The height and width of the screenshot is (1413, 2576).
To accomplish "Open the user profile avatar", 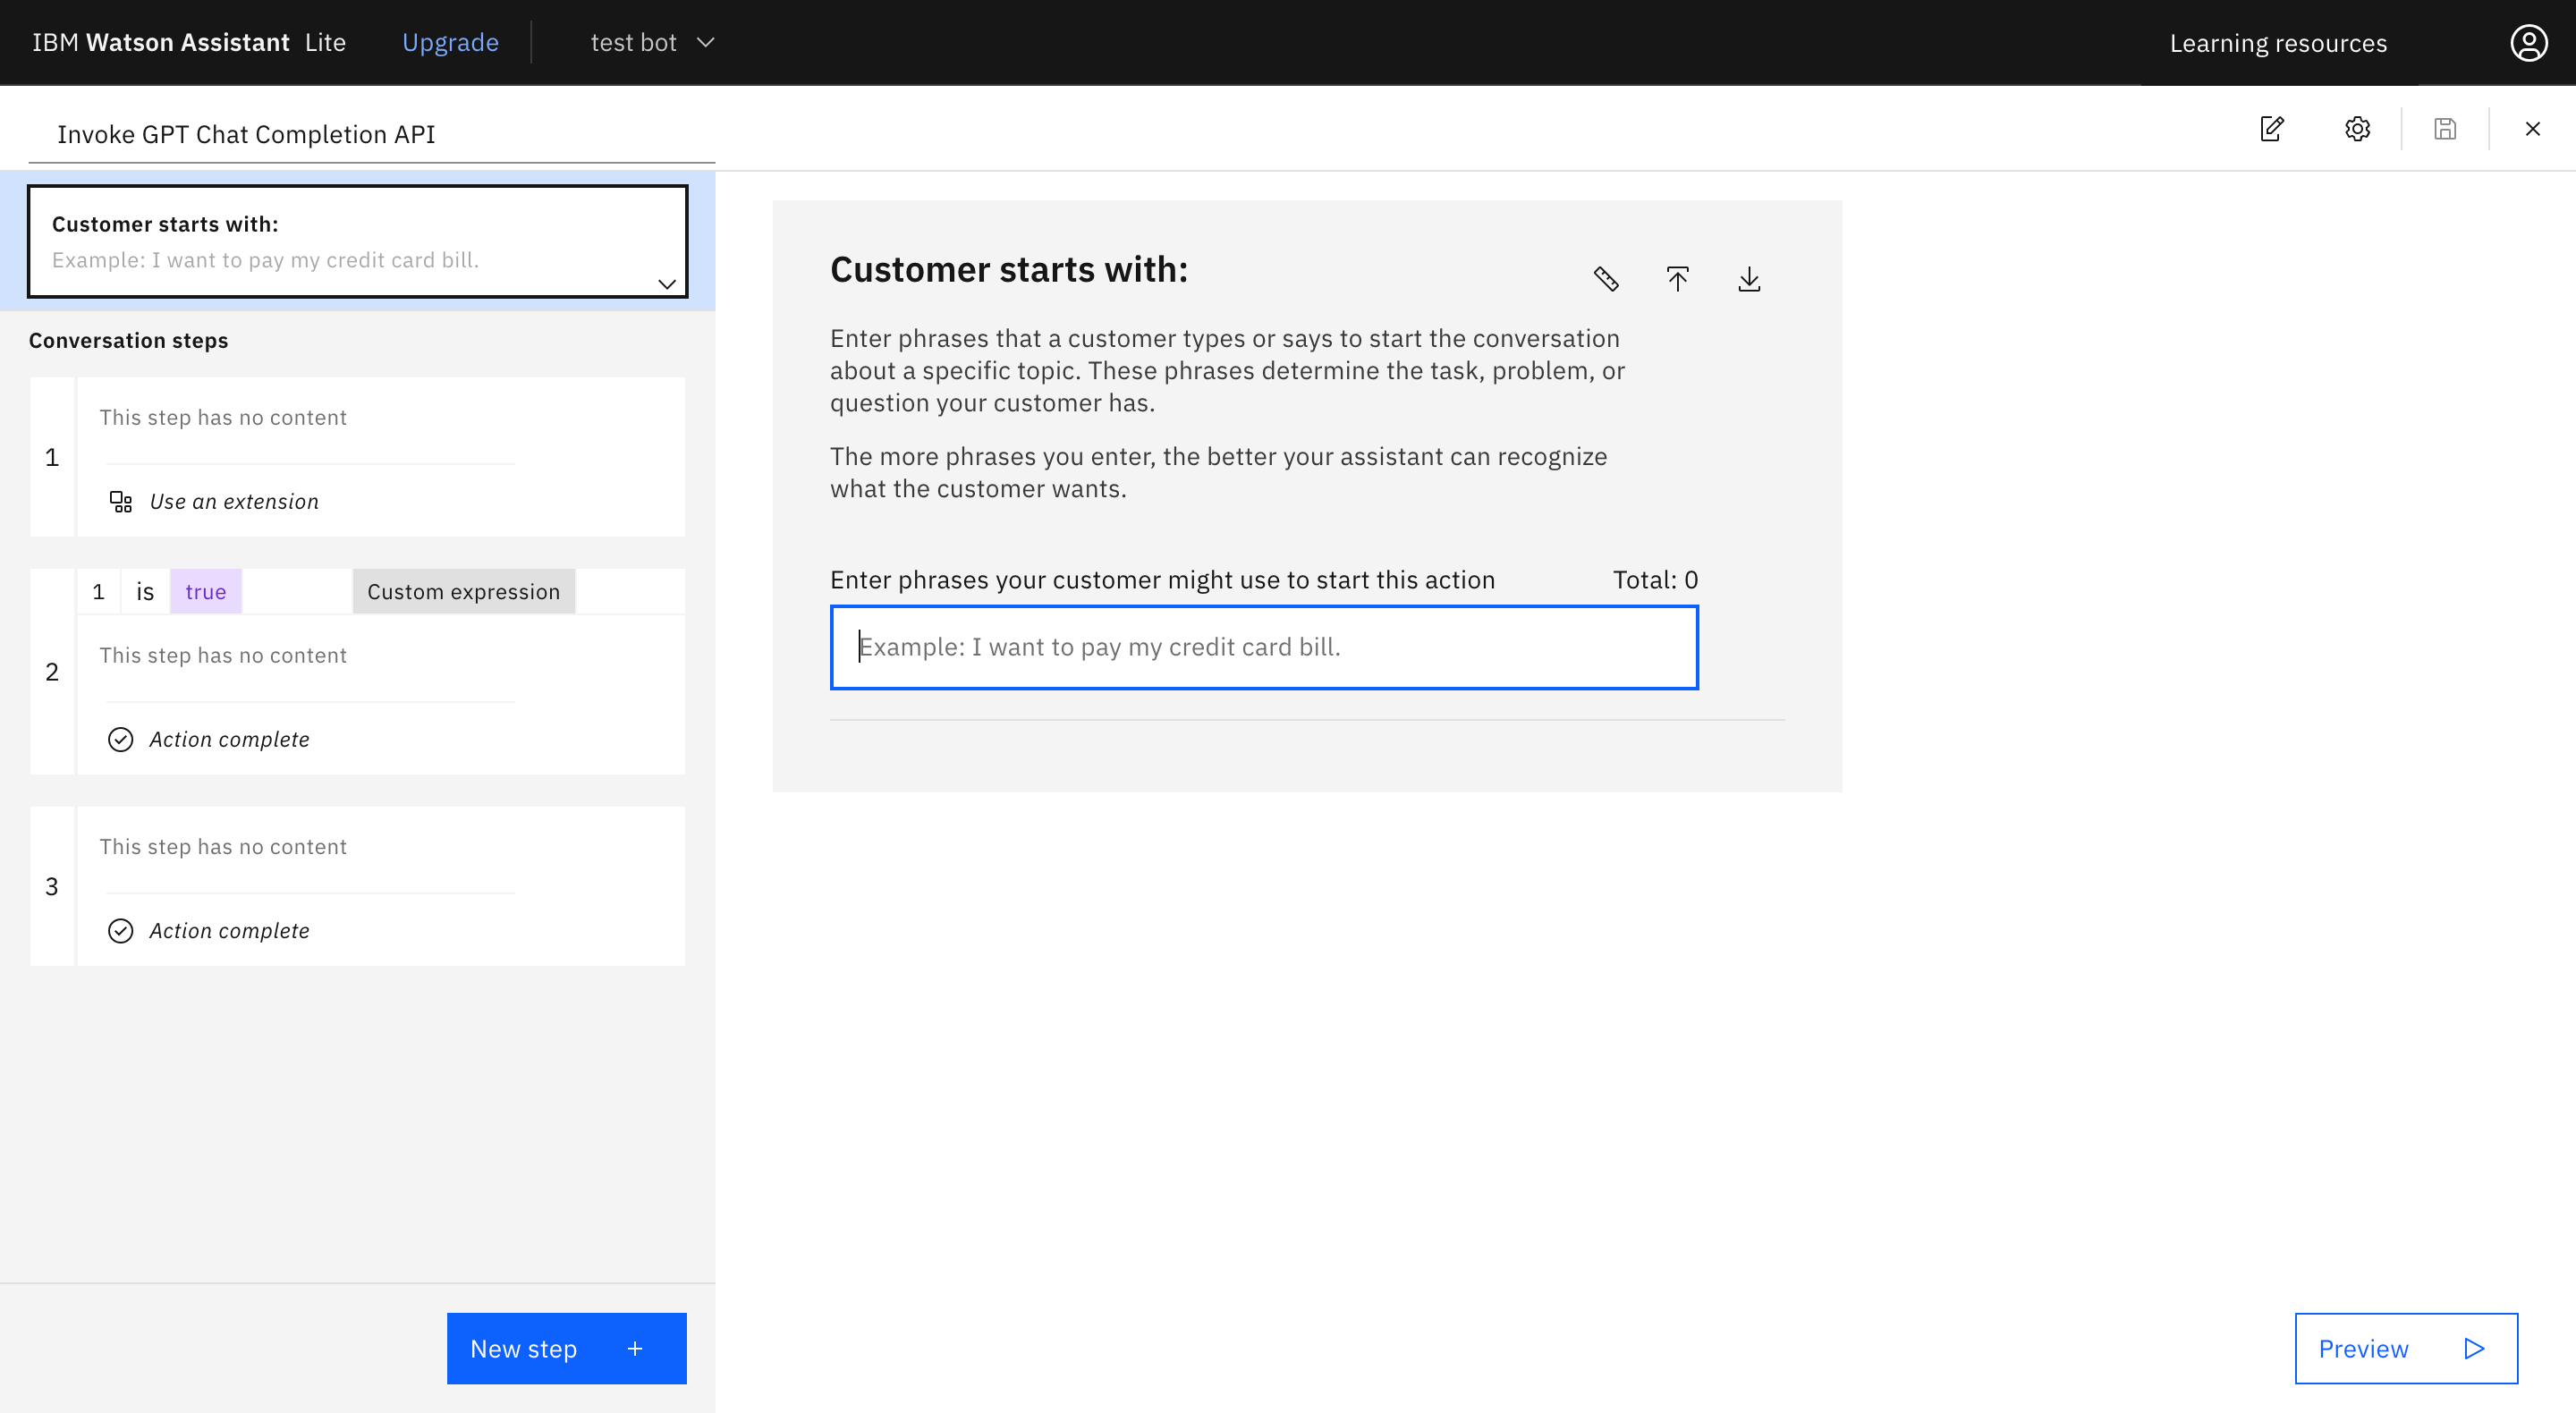I will pos(2528,43).
